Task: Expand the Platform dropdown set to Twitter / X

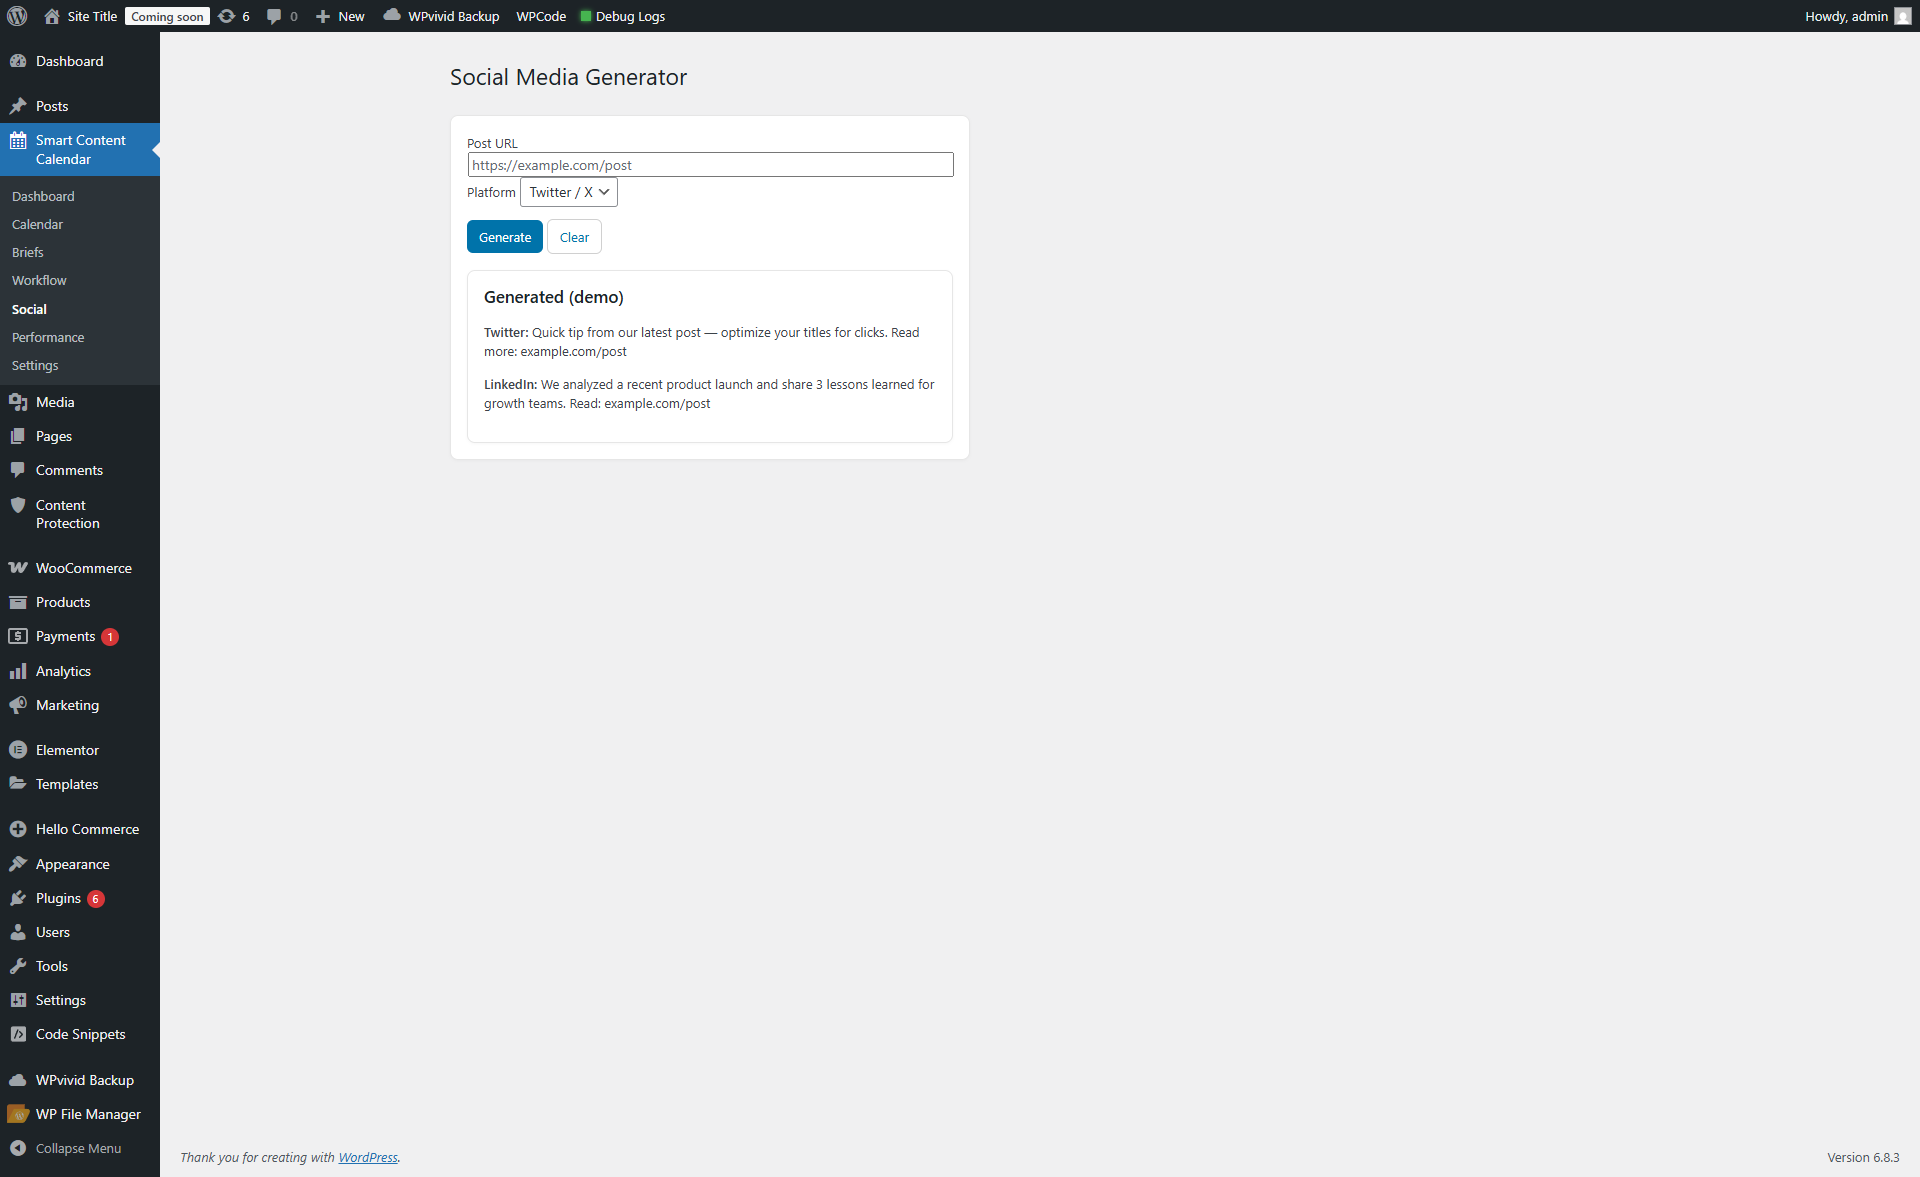Action: coord(568,192)
